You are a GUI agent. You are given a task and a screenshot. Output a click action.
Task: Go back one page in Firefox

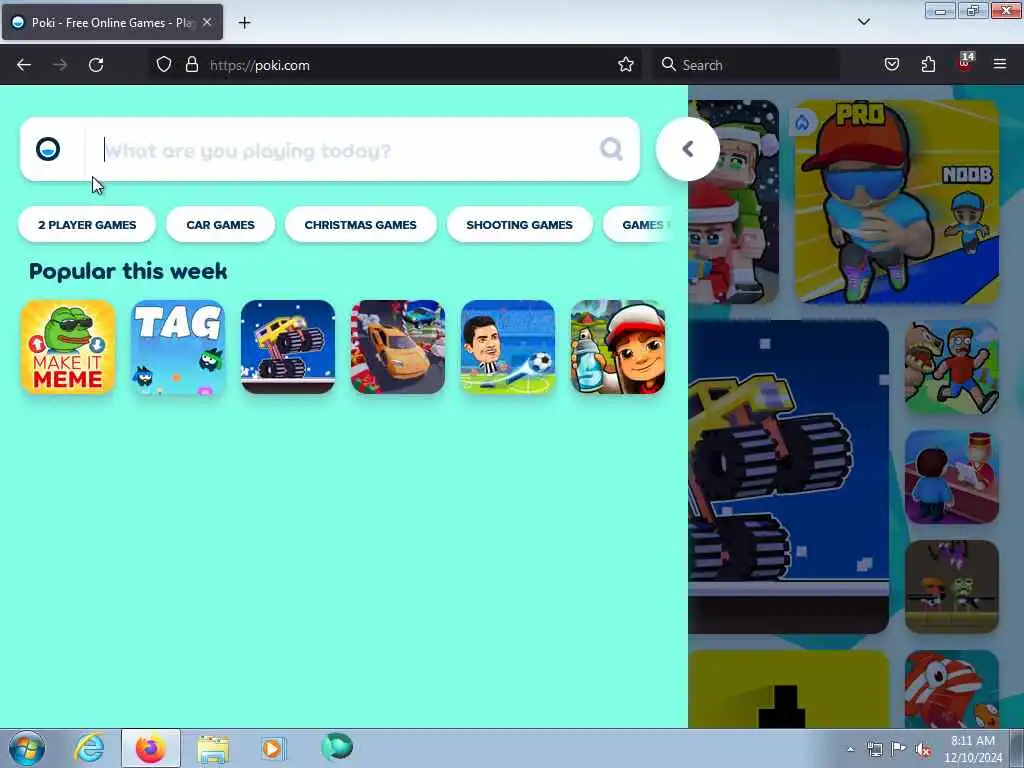(x=24, y=65)
